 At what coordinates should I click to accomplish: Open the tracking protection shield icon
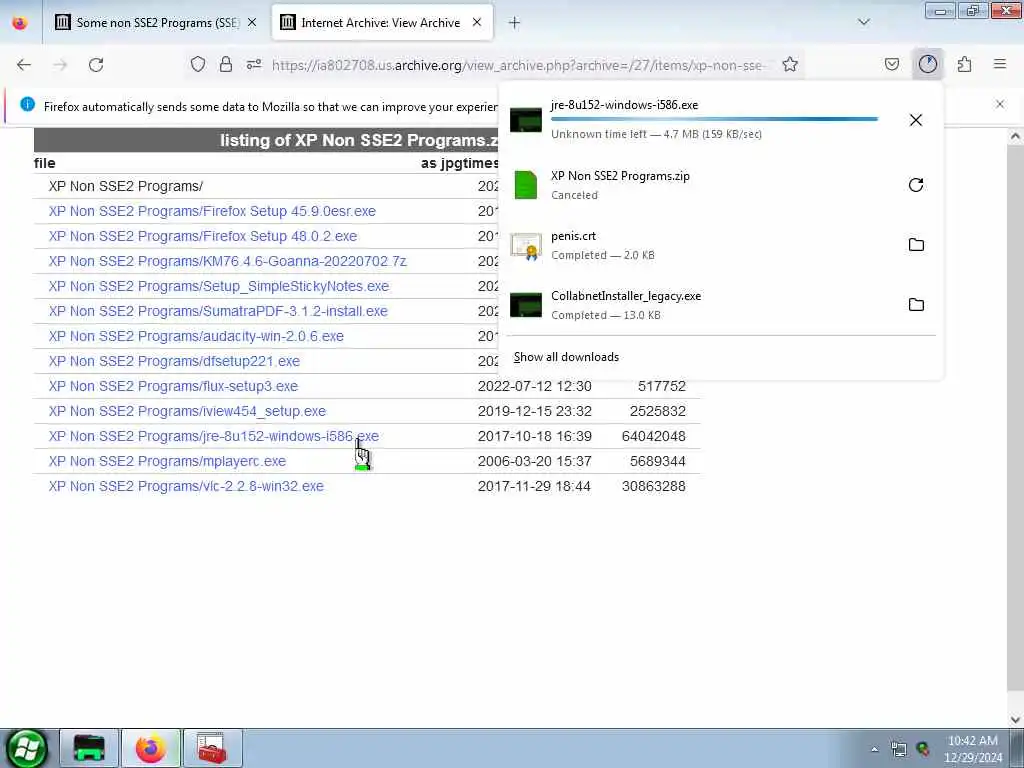[x=198, y=64]
